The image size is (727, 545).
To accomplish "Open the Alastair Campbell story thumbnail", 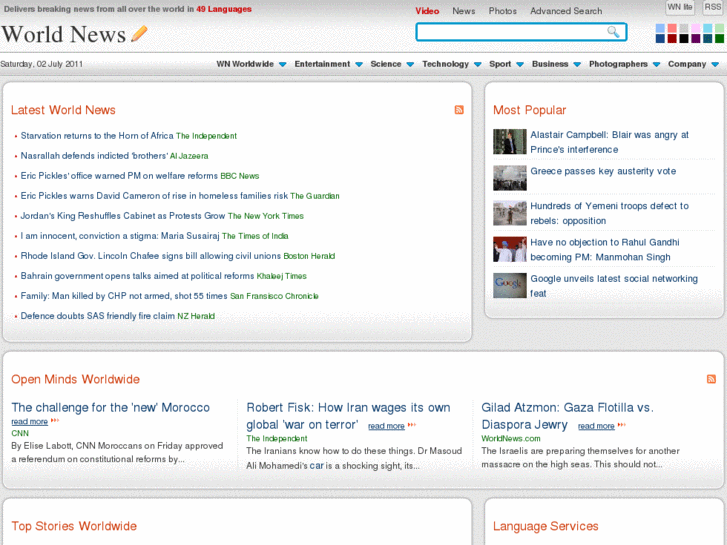I will click(x=509, y=142).
